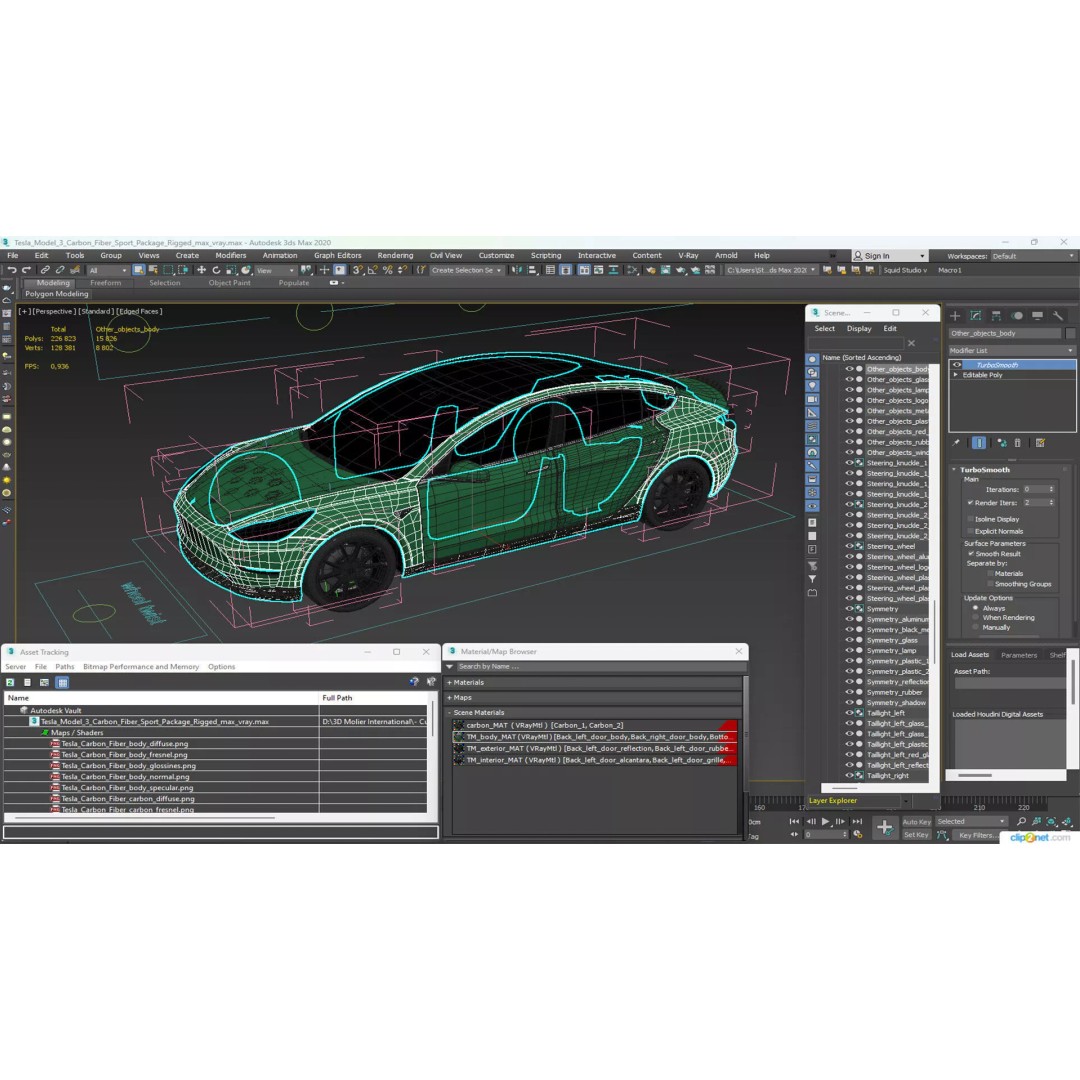Click the Key Filters button
Viewport: 1080px width, 1080px height.
point(976,835)
